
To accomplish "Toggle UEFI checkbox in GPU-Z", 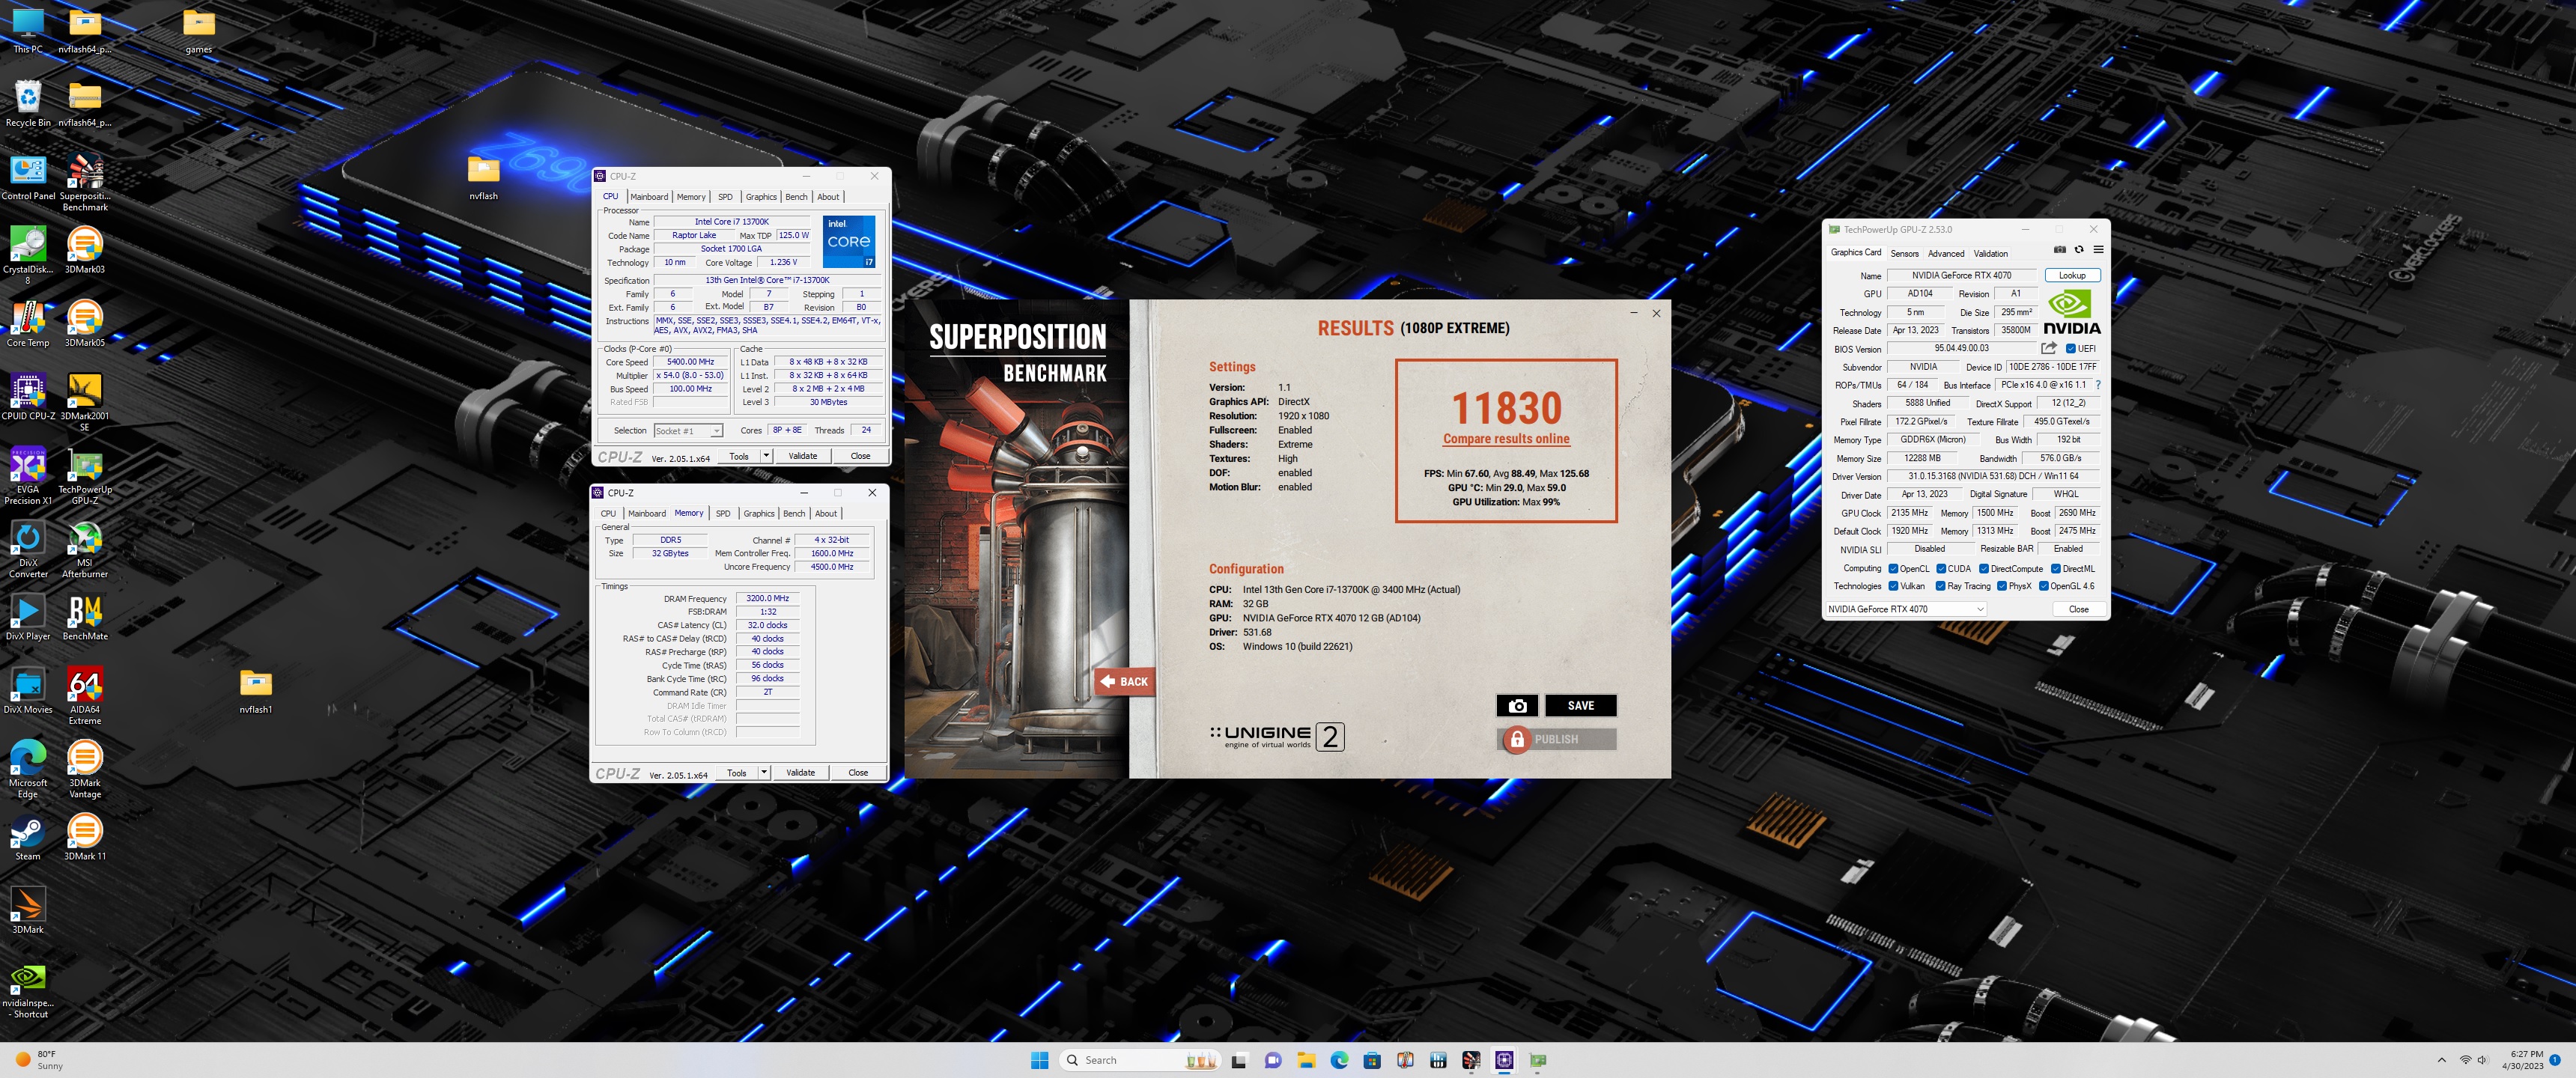I will pyautogui.click(x=2070, y=349).
